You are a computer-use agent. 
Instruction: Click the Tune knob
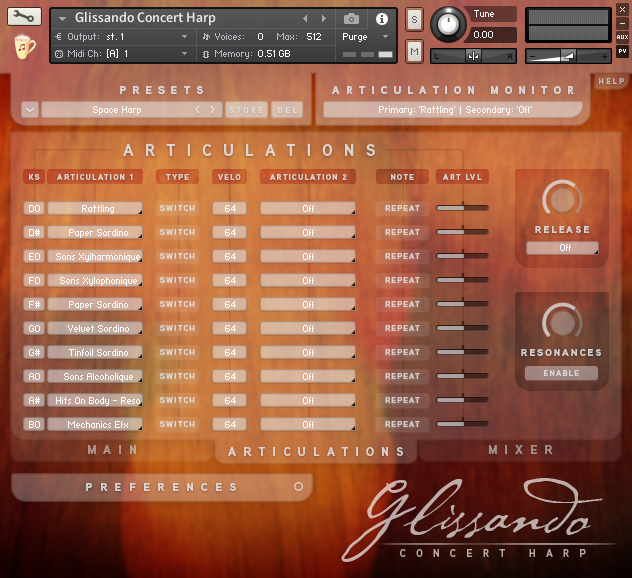(448, 24)
